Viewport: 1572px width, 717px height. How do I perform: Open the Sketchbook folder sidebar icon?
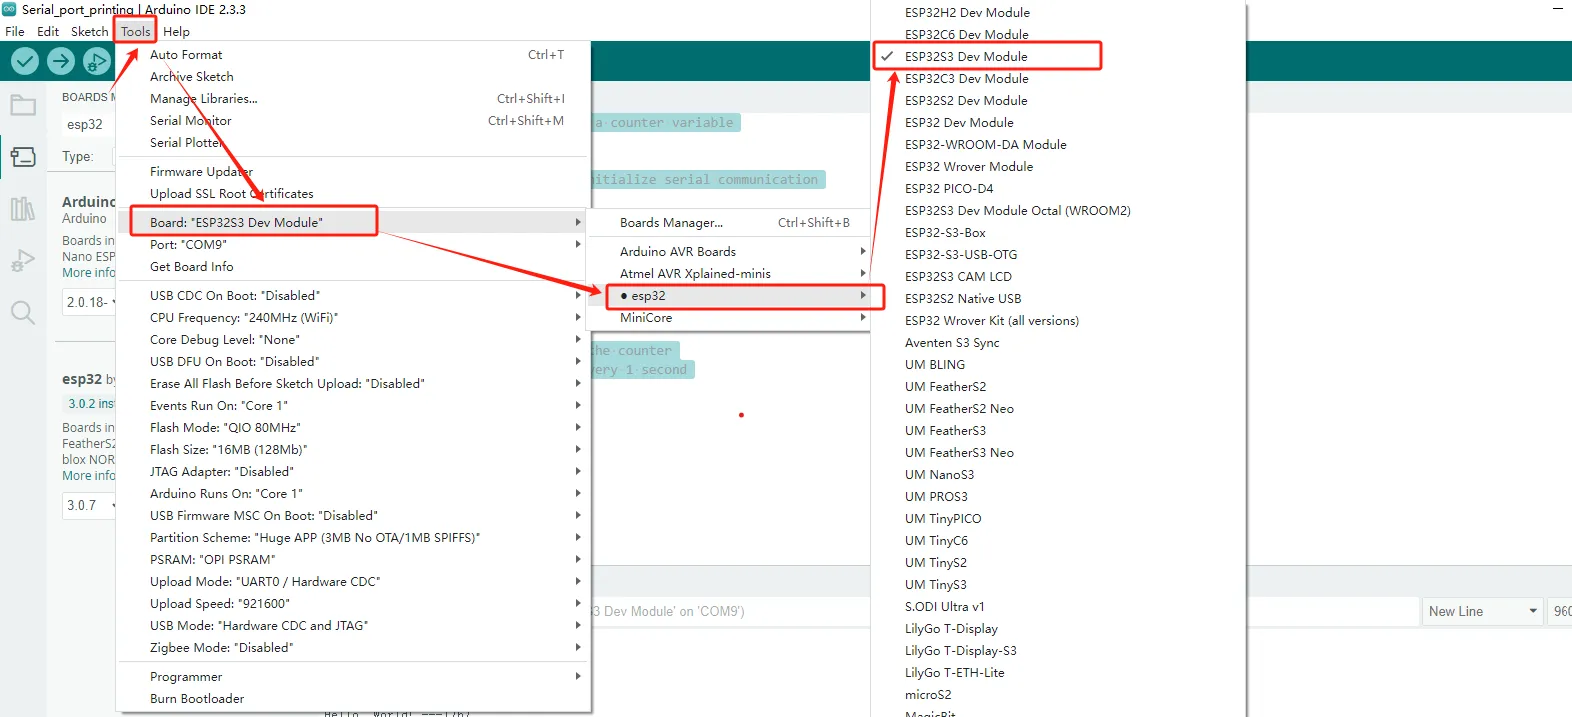click(x=23, y=105)
